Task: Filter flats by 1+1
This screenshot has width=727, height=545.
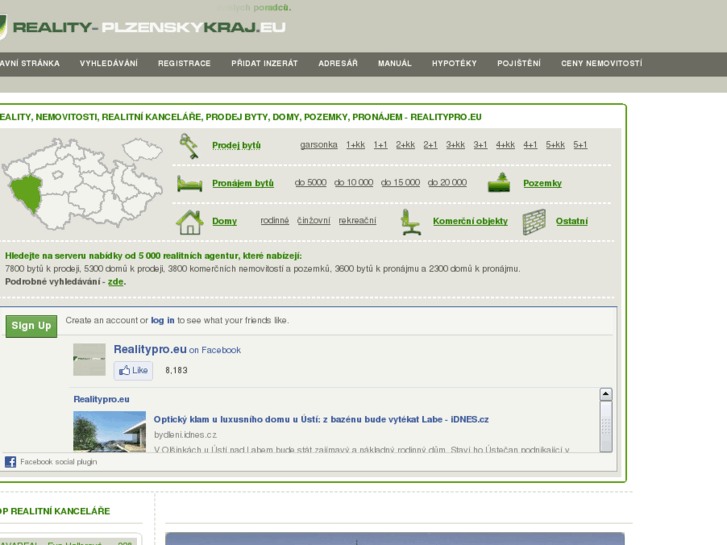Action: coord(380,145)
